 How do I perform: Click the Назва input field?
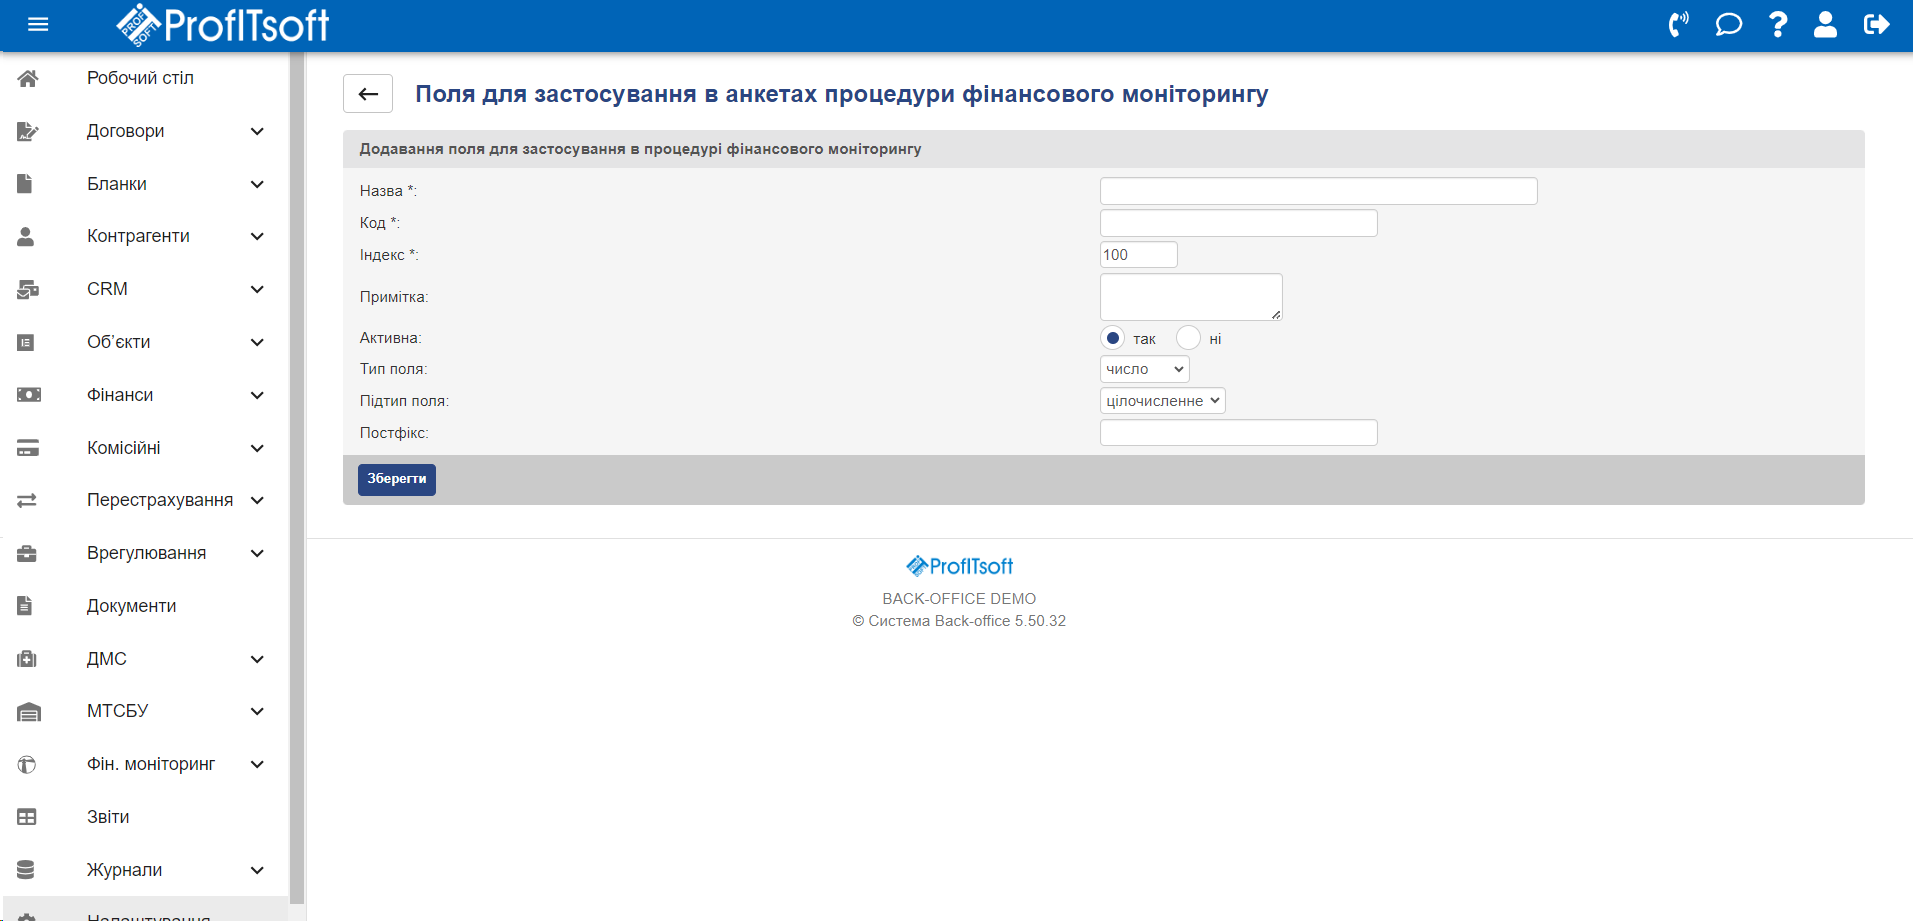[x=1317, y=191]
